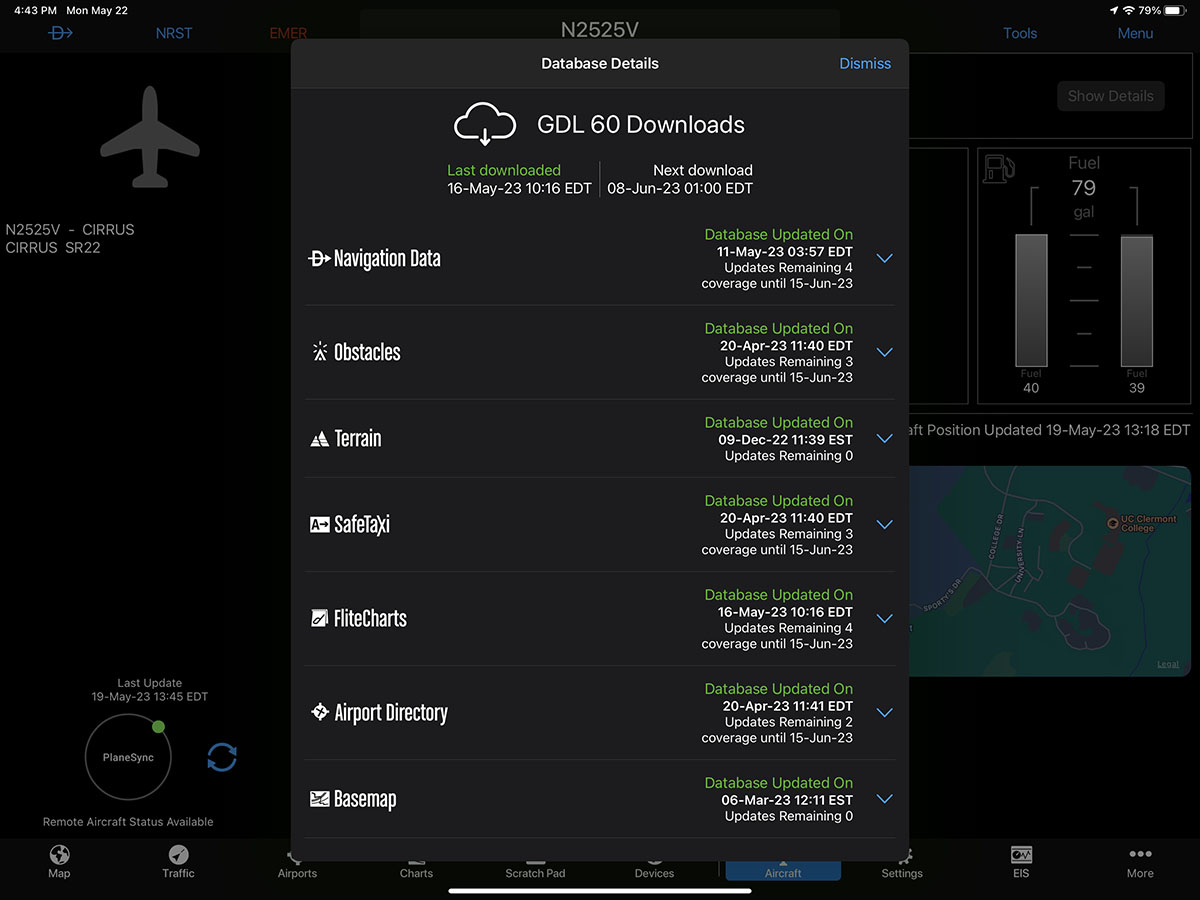The image size is (1200, 900).
Task: Tap Last downloaded 16-May-23 date text
Action: coord(519,188)
